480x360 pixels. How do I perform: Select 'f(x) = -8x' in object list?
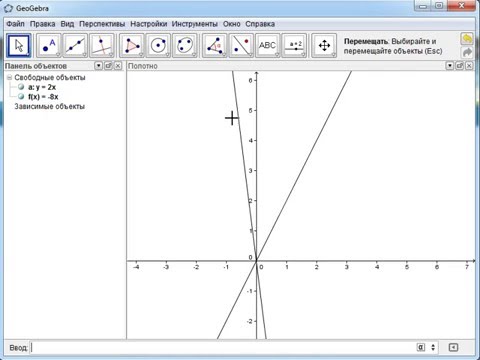43,97
